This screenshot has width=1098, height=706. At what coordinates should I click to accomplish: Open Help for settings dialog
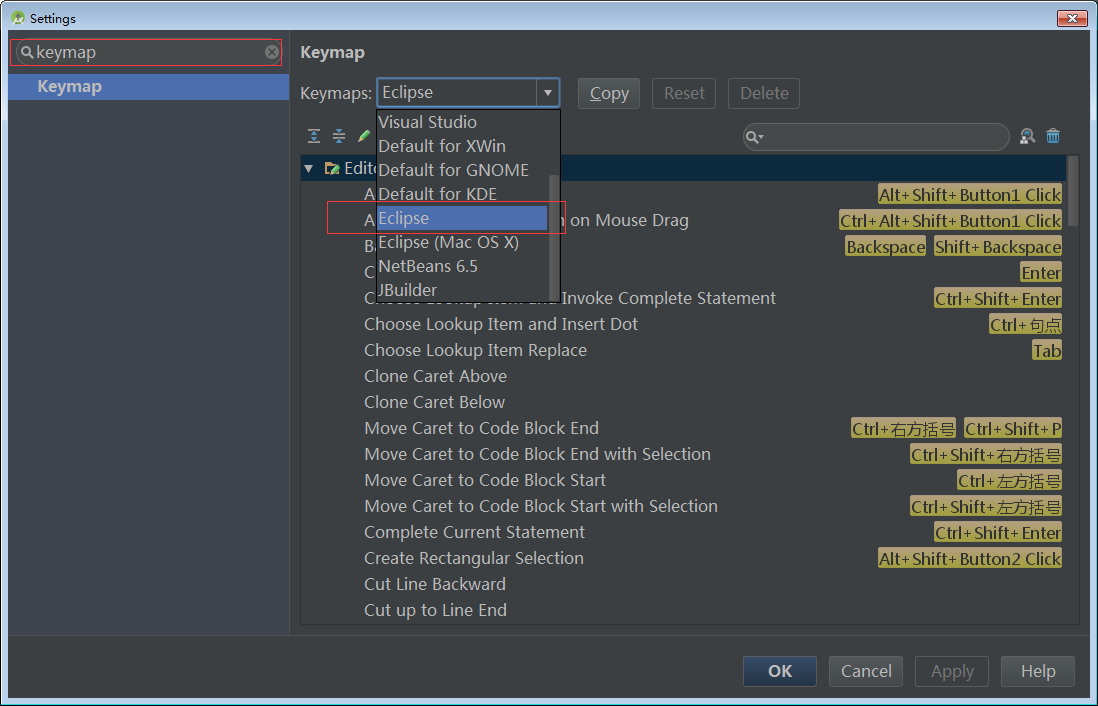click(1038, 671)
